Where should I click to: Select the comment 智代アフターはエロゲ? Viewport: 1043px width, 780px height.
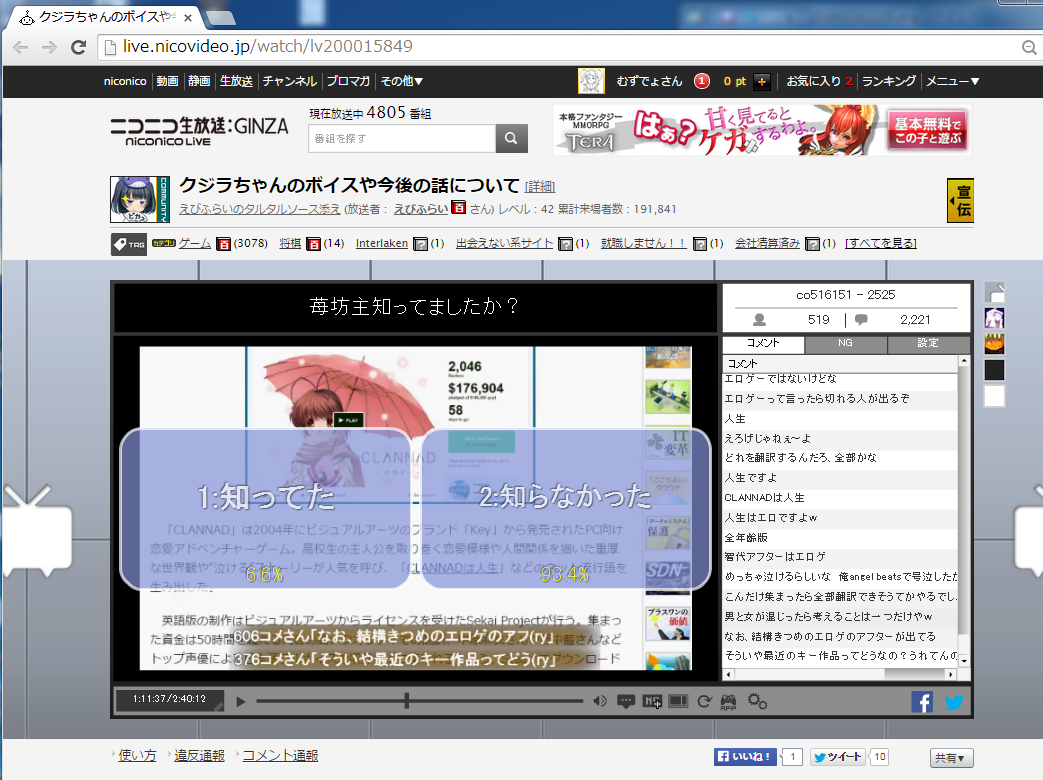841,557
